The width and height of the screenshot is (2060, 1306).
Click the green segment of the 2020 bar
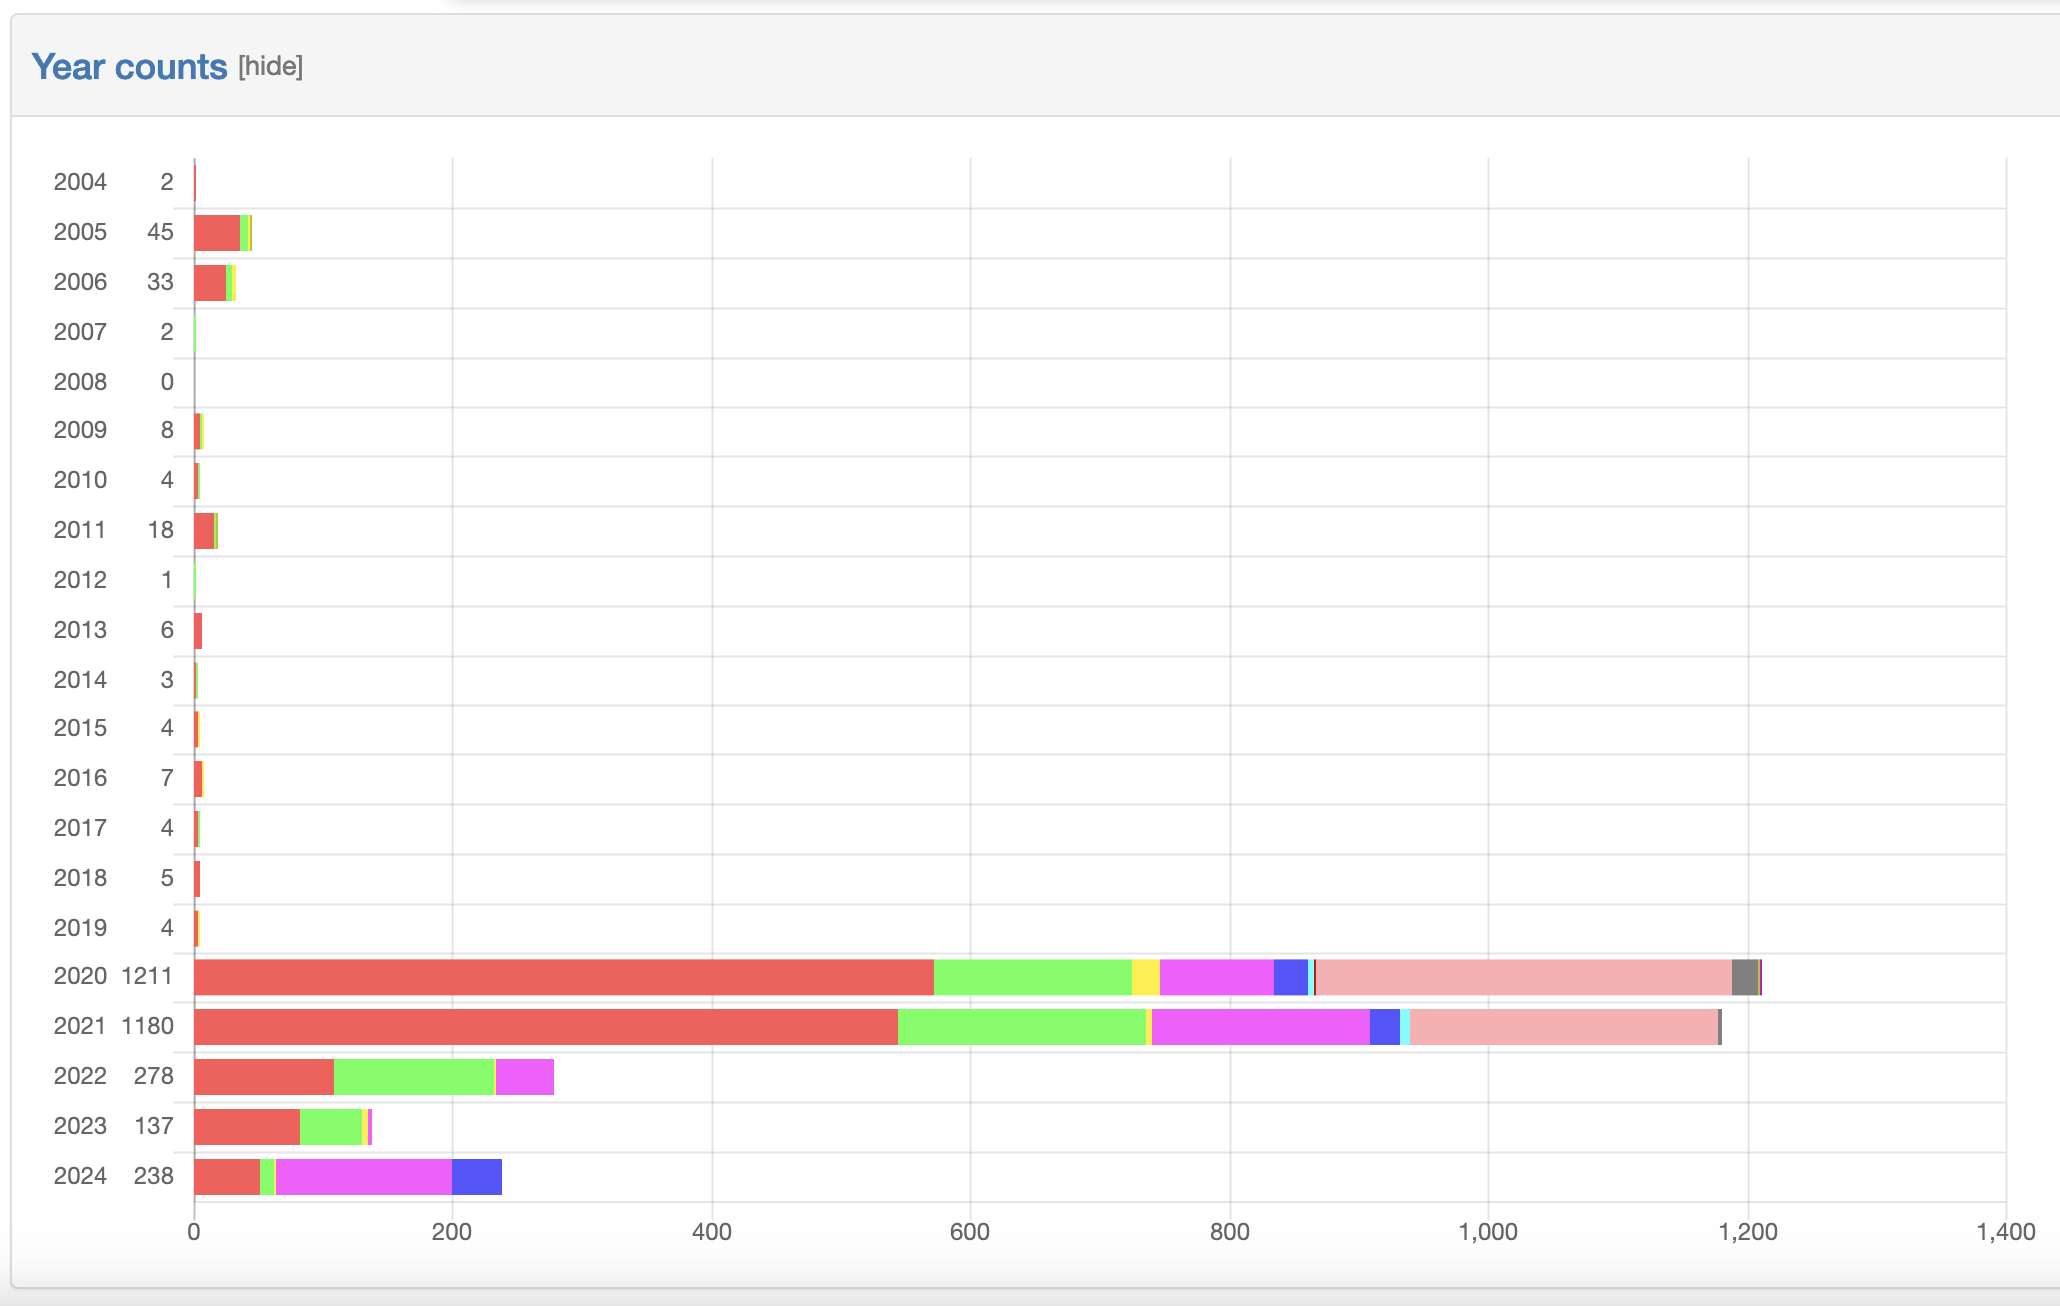pyautogui.click(x=1033, y=977)
